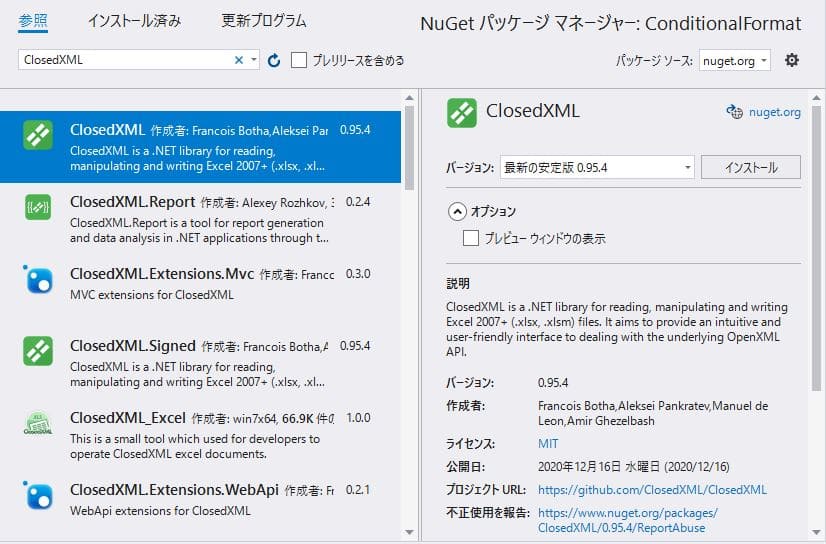Open the GitHub project URL link
The image size is (826, 544).
point(652,490)
